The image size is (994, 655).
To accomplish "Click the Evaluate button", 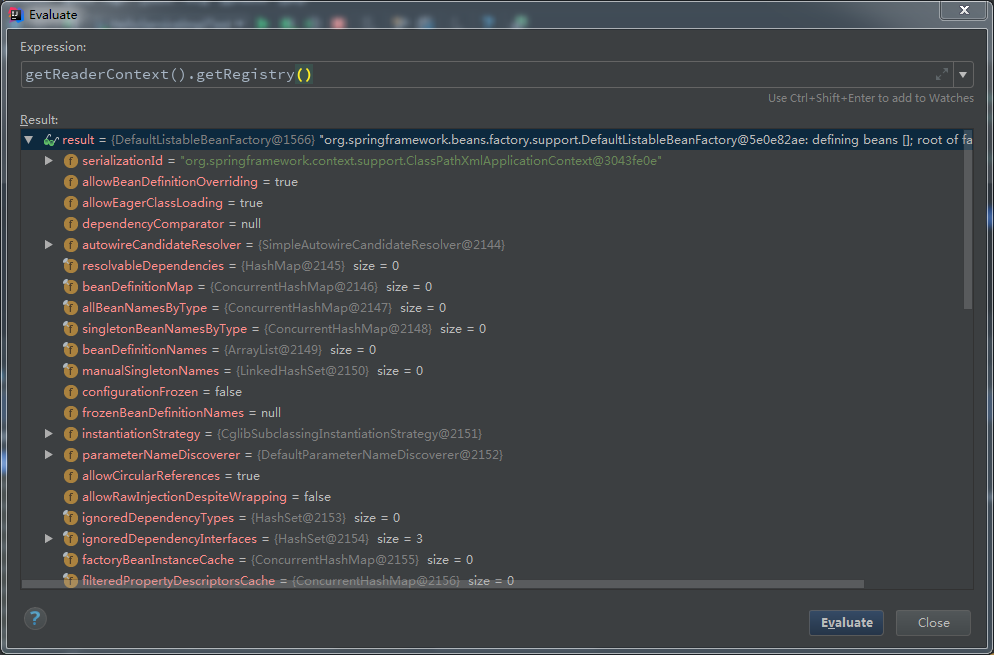I will [846, 623].
